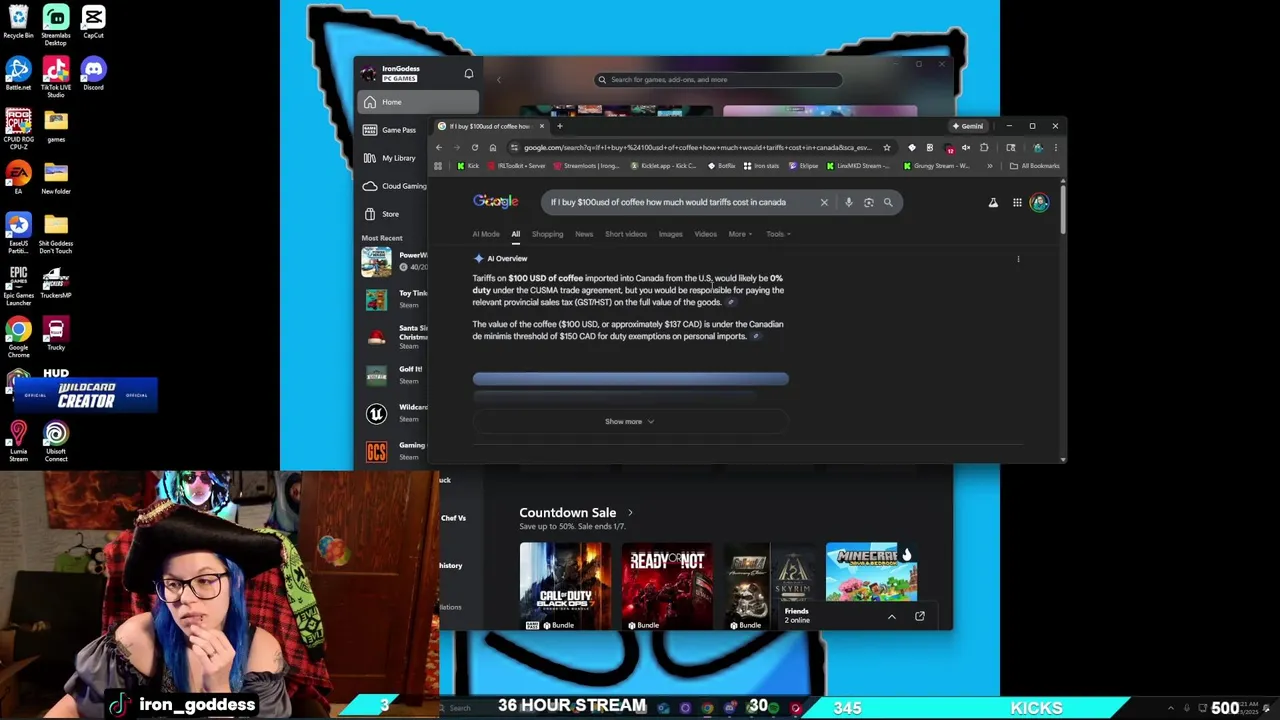This screenshot has height=720, width=1280.
Task: Expand the hidden bookmarks overflow chevron
Action: pos(990,166)
